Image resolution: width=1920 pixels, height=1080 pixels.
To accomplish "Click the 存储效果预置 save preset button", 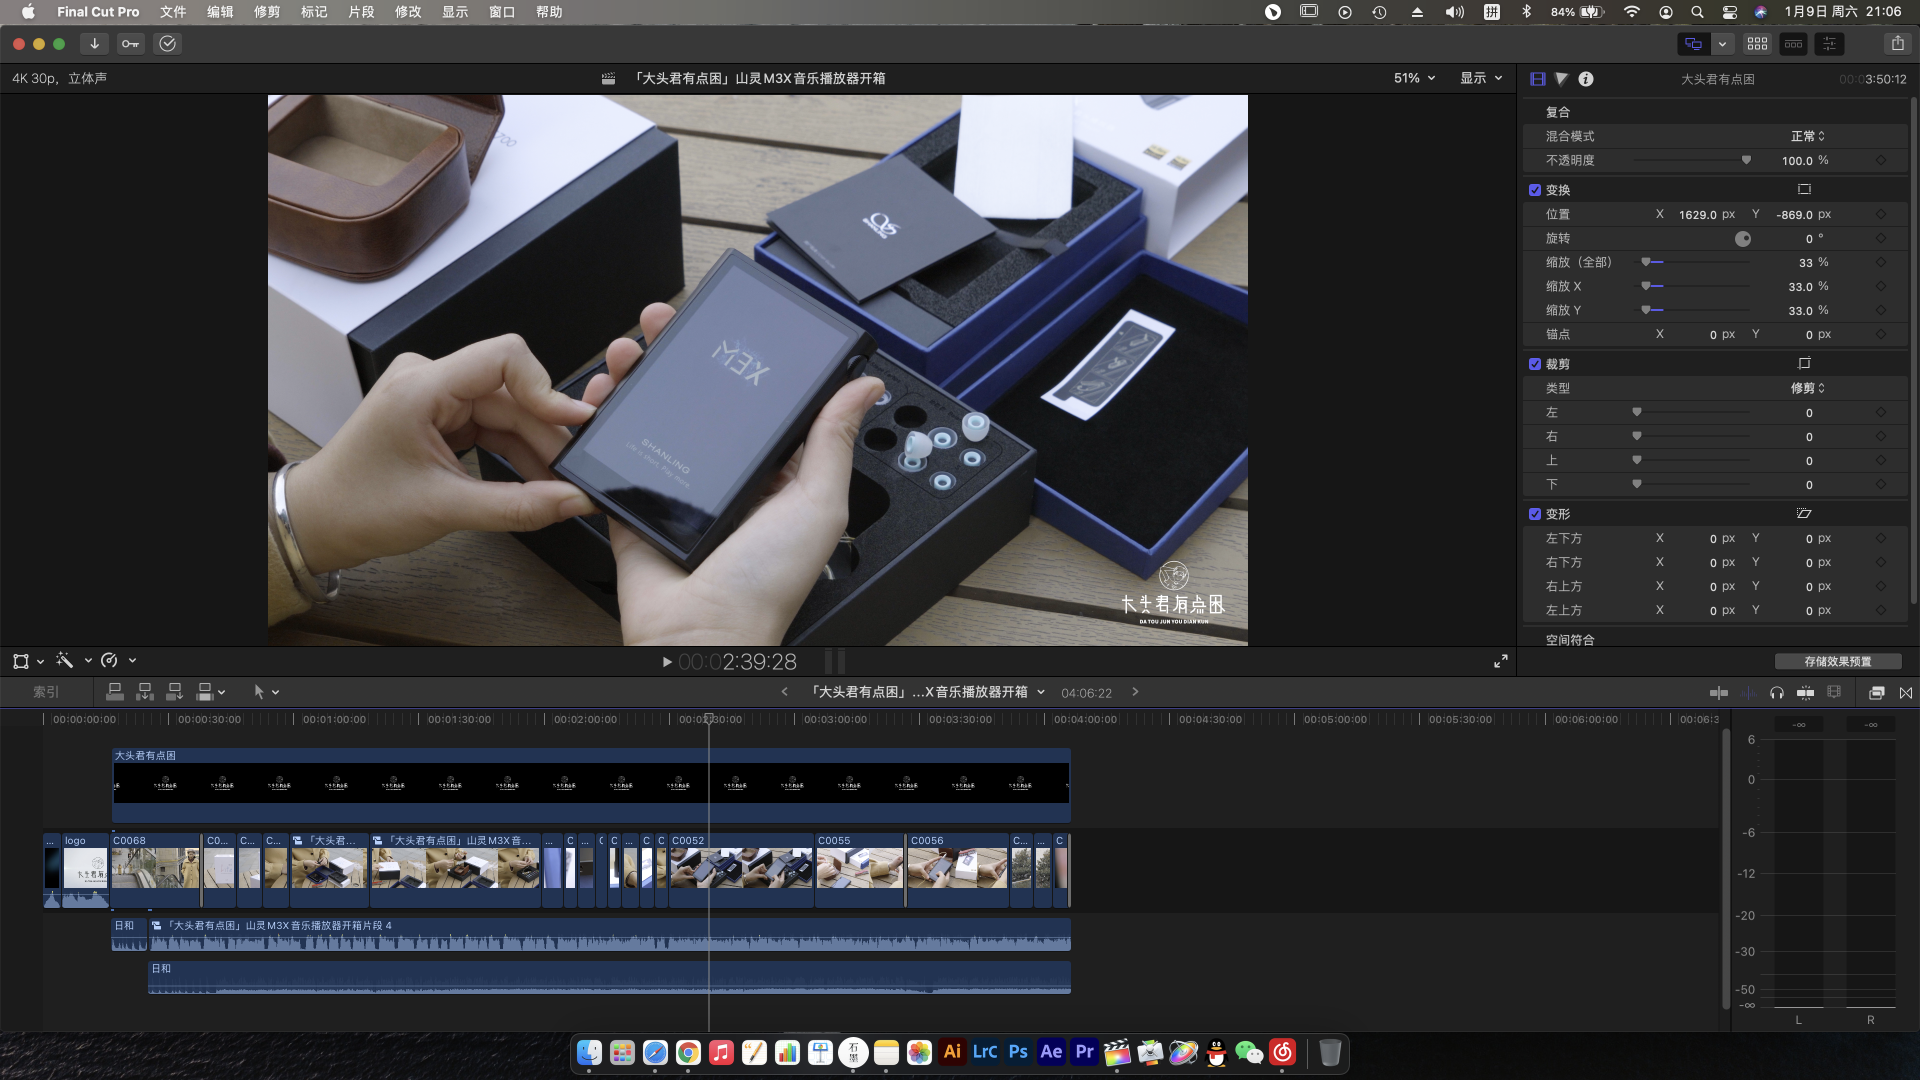I will coord(1838,661).
